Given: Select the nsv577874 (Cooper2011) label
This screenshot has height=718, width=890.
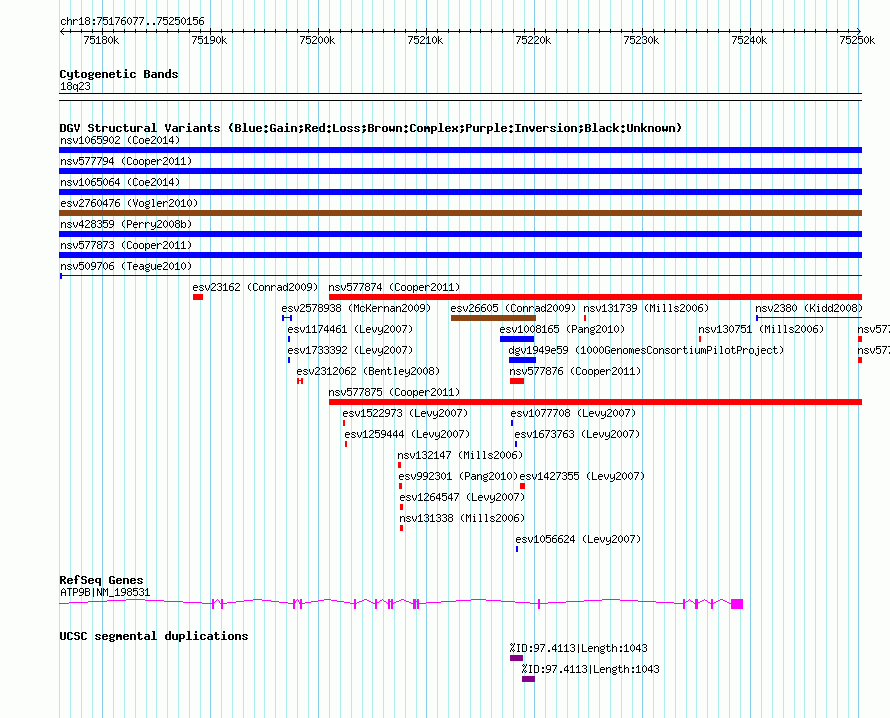Looking at the screenshot, I should [x=394, y=287].
